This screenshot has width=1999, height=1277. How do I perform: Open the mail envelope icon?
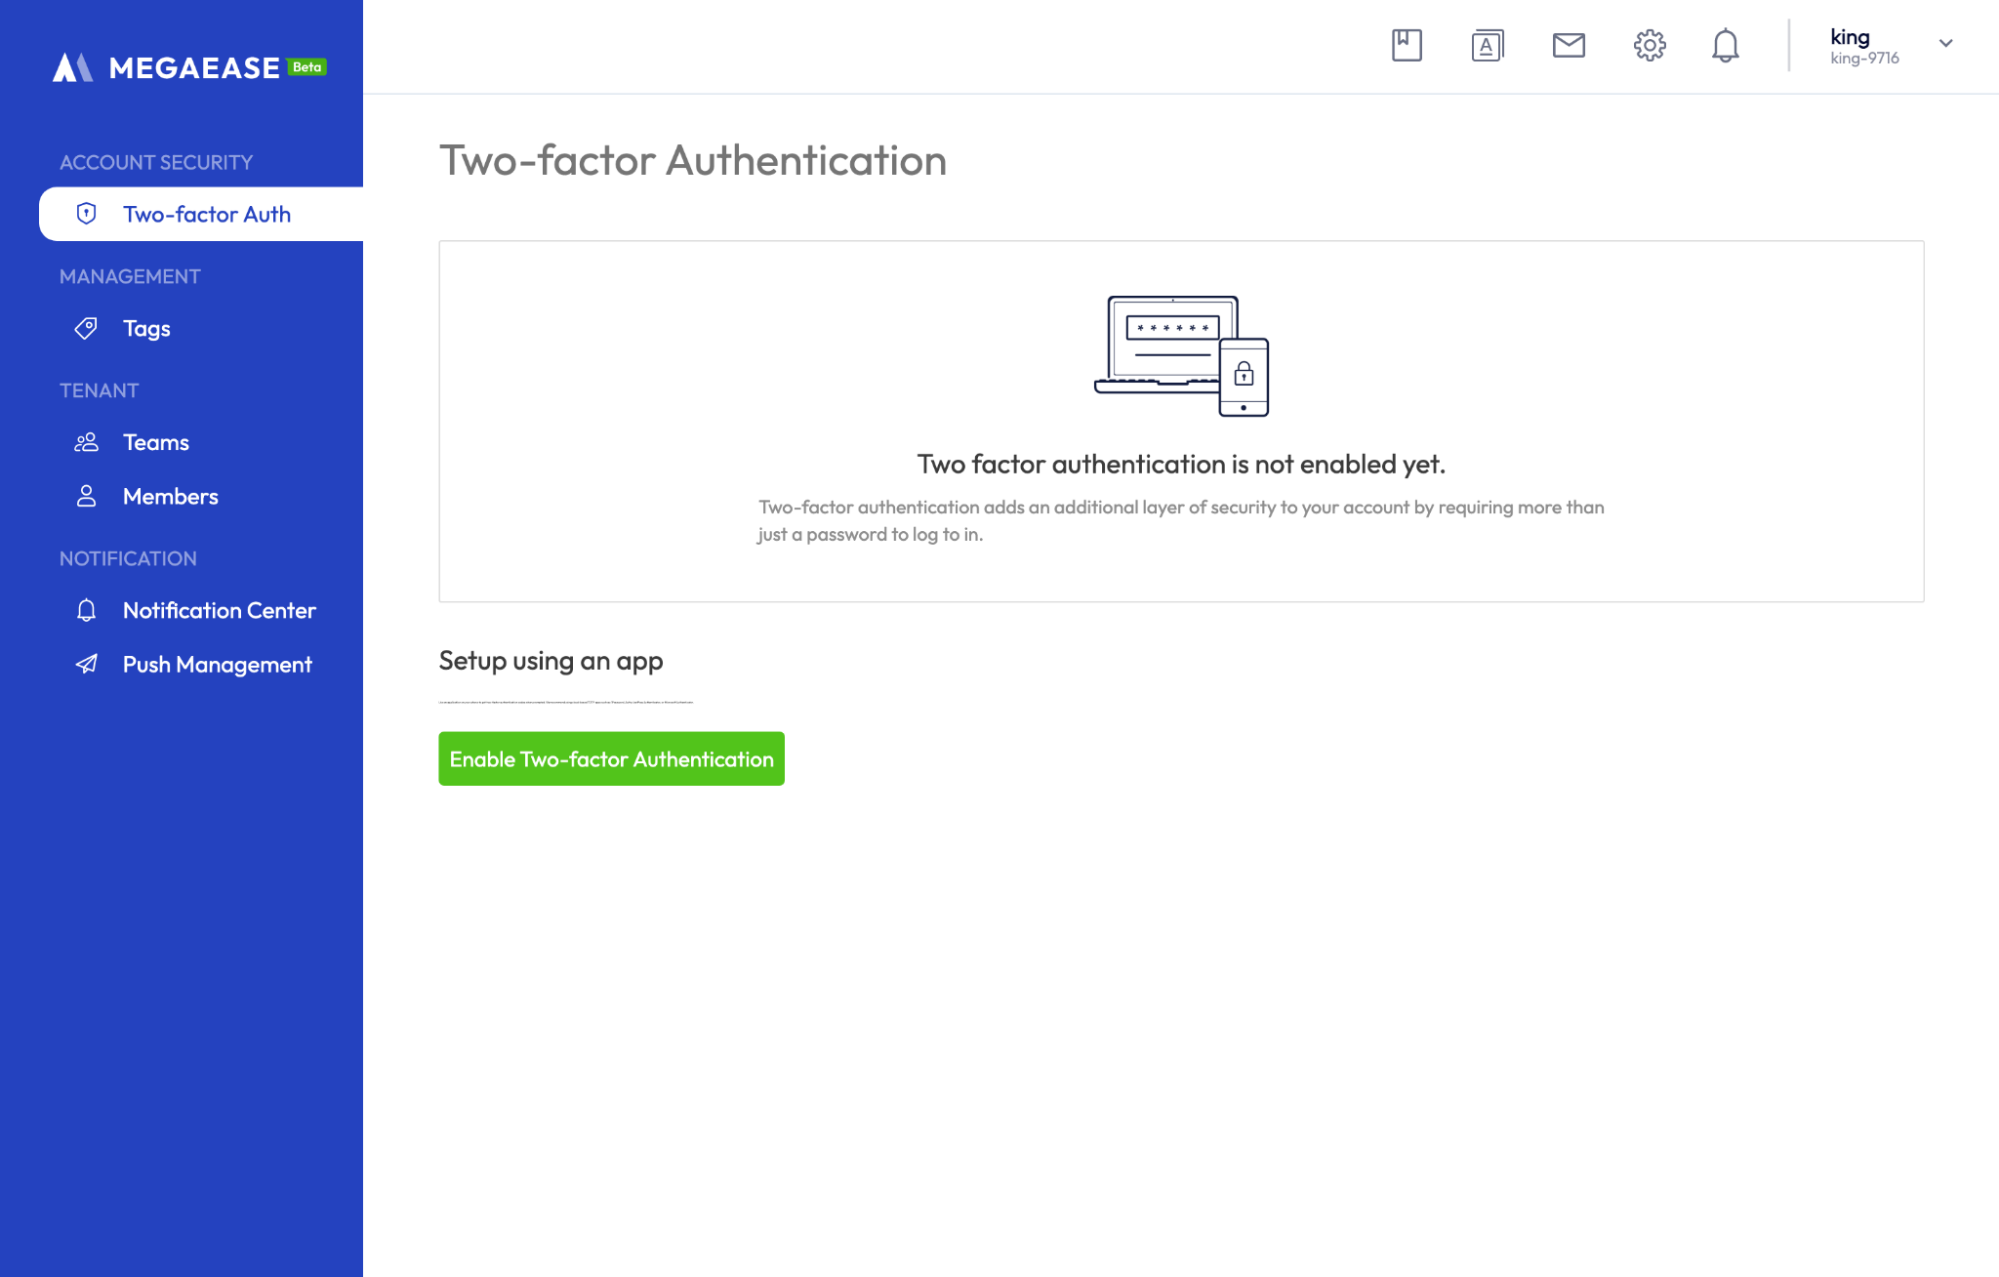[1568, 45]
